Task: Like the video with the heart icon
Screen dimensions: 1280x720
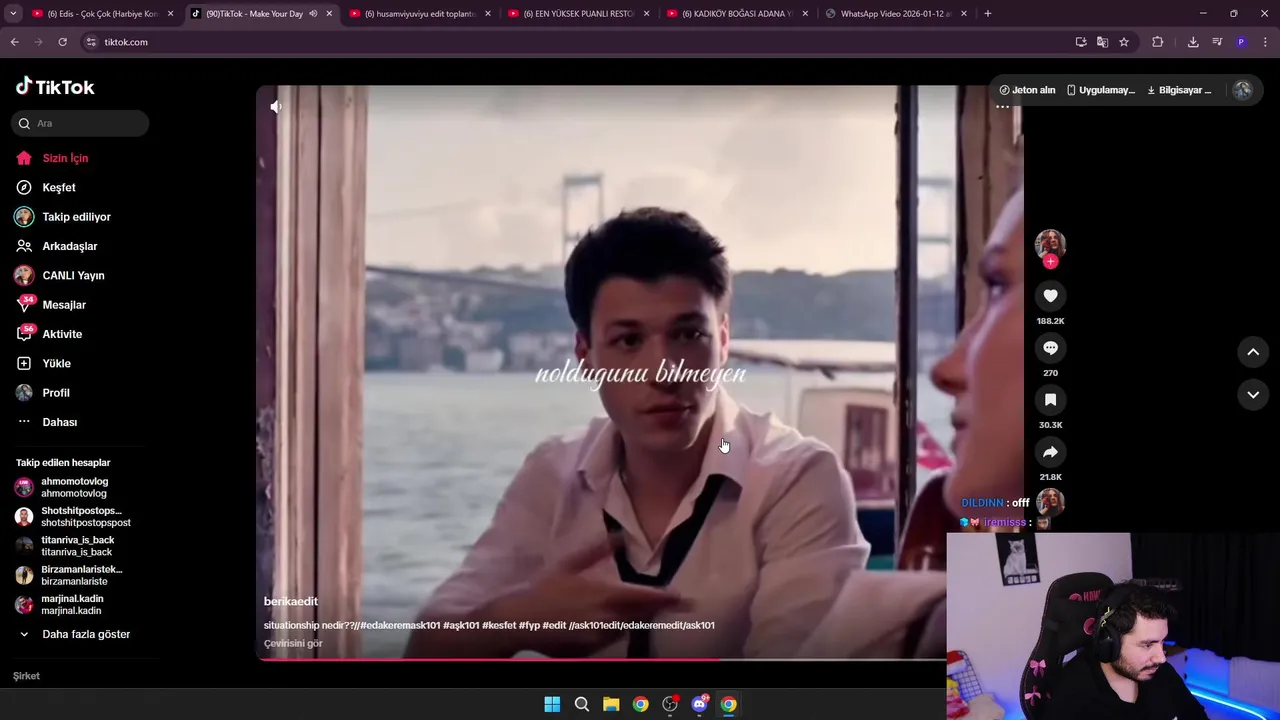Action: pyautogui.click(x=1050, y=296)
